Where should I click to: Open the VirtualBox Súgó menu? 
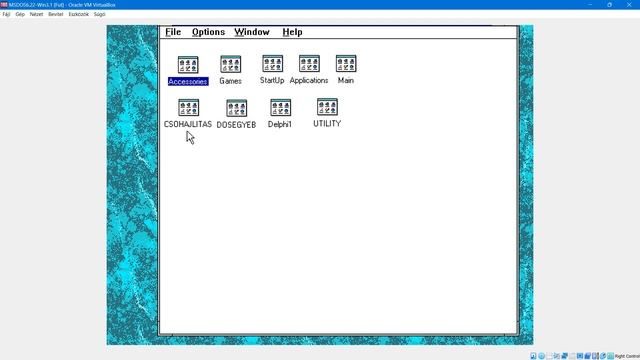click(x=100, y=14)
